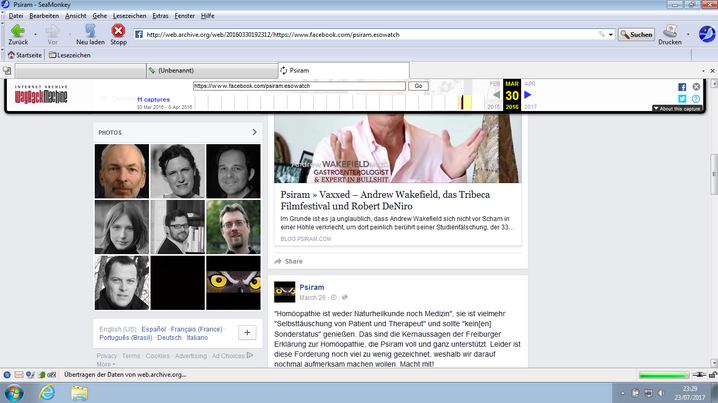Open the Bearbeiten menu

(x=44, y=16)
